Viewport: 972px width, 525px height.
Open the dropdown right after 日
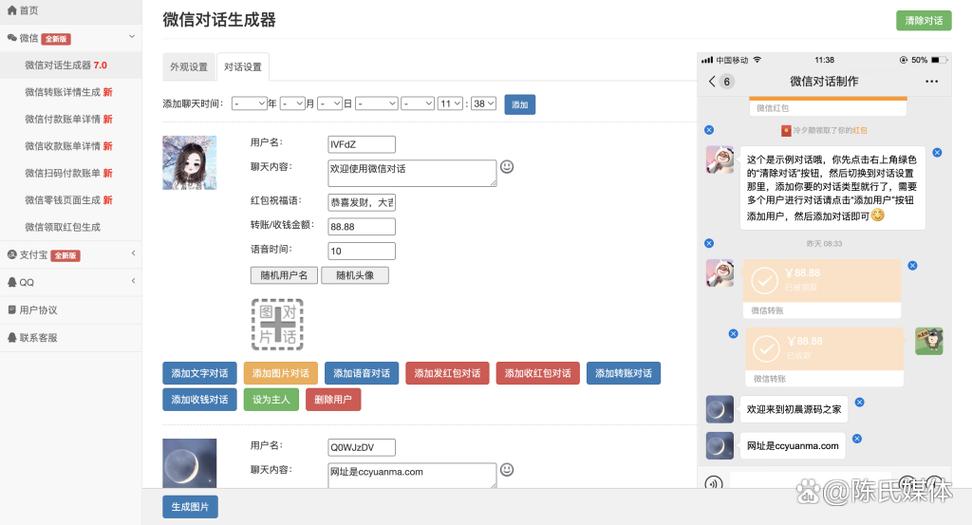(376, 104)
